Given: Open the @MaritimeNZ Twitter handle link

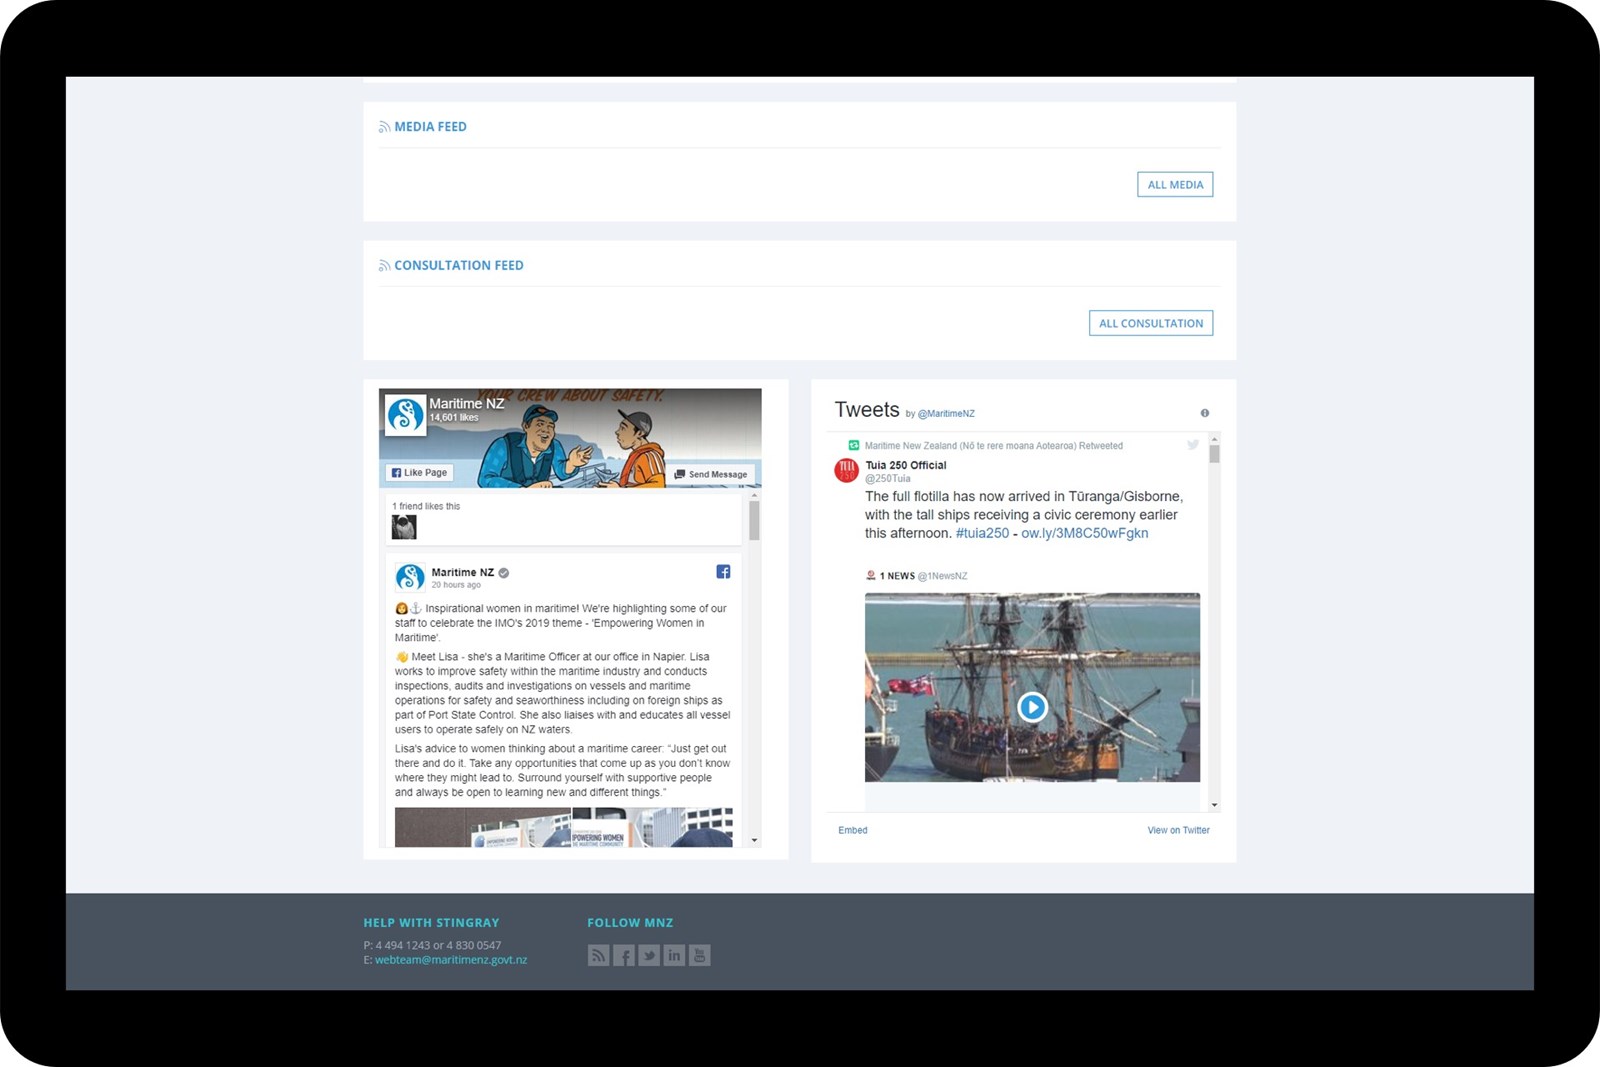Looking at the screenshot, I should (x=946, y=414).
